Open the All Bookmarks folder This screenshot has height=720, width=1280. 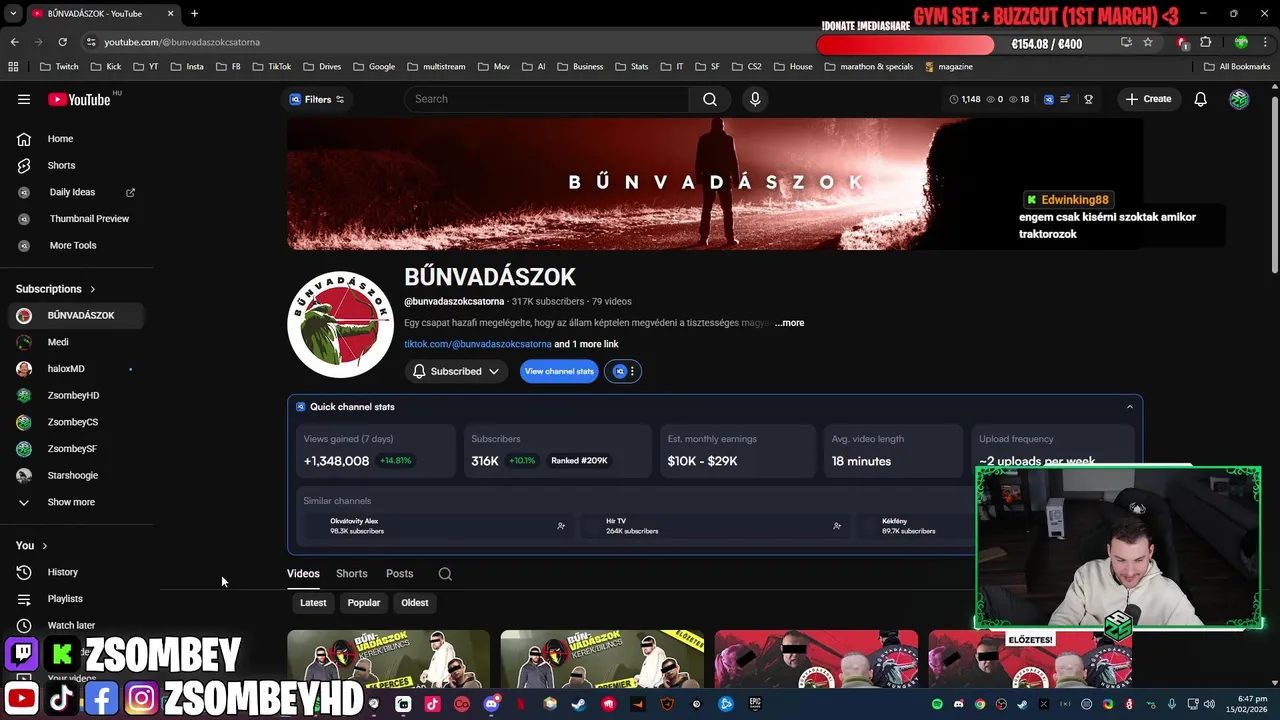(1237, 67)
